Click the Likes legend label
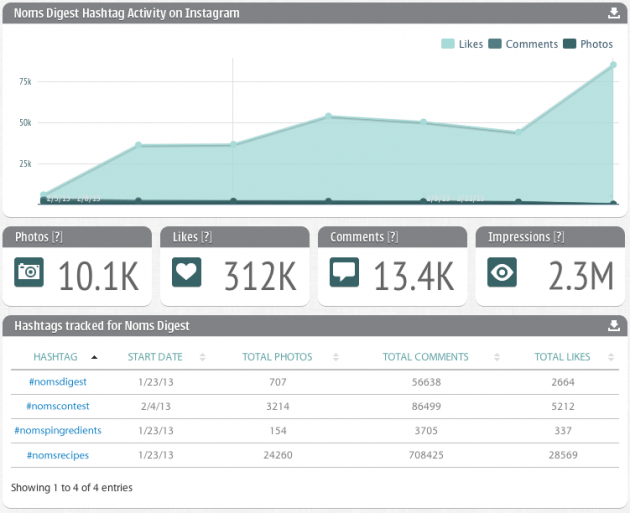Viewport: 630px width, 513px height. pyautogui.click(x=471, y=44)
